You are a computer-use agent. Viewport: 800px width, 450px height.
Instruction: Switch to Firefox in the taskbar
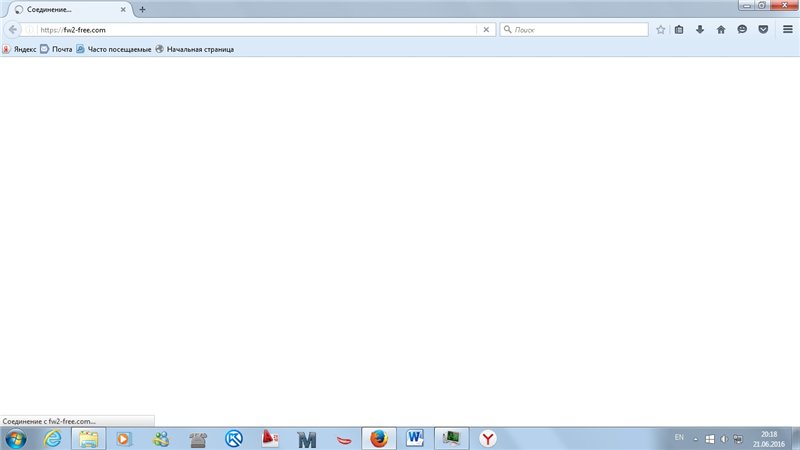379,439
